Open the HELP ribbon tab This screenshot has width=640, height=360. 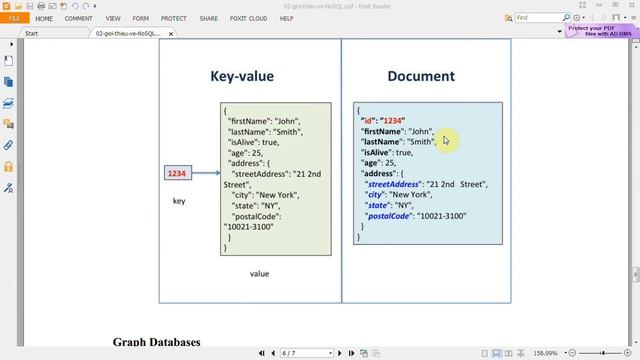[287, 18]
